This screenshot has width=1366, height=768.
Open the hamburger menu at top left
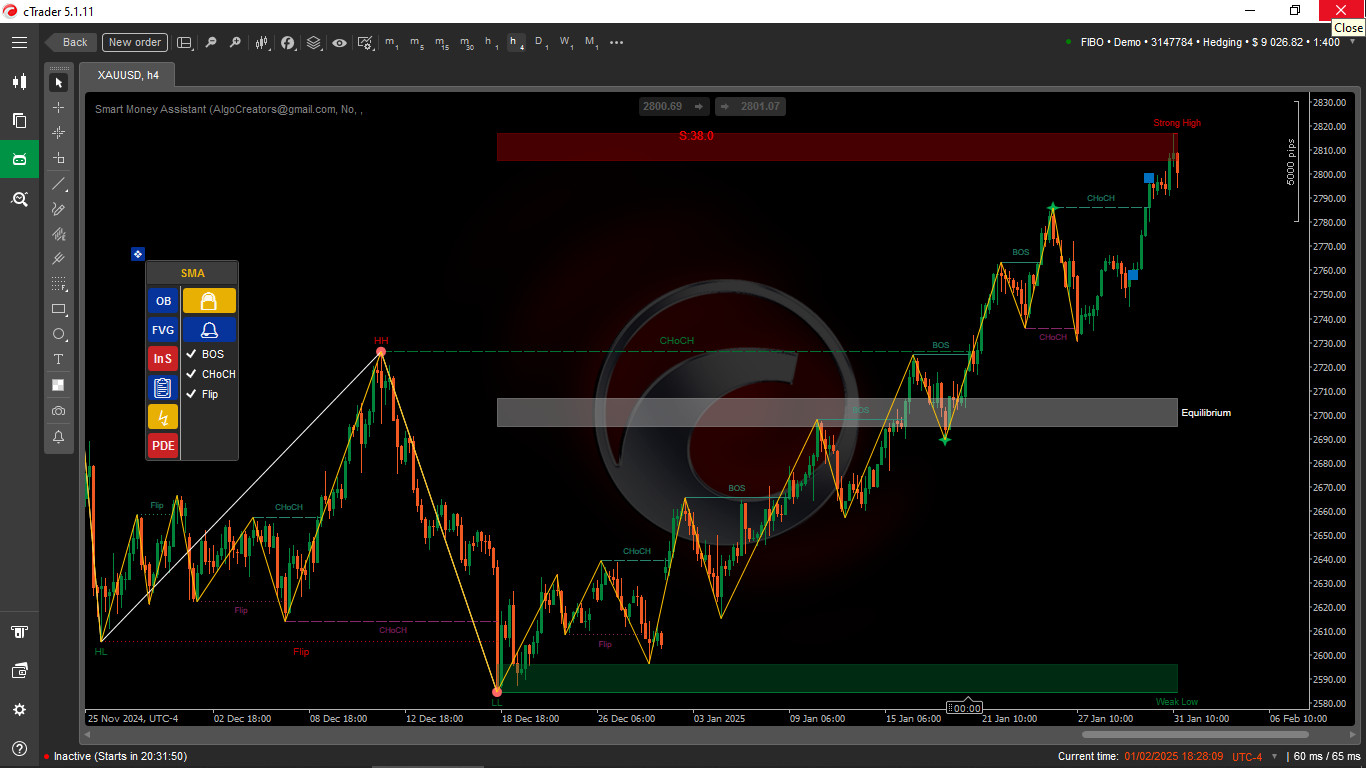point(18,42)
